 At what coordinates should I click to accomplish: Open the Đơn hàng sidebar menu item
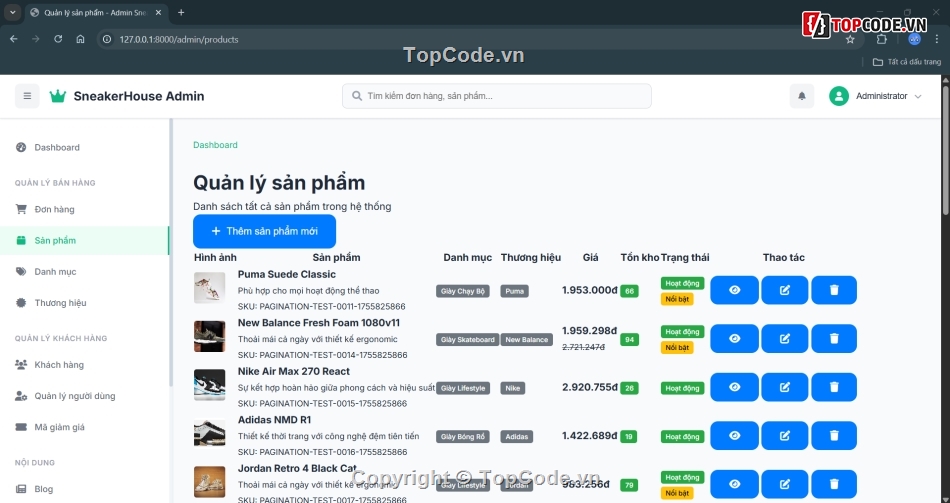pos(54,209)
